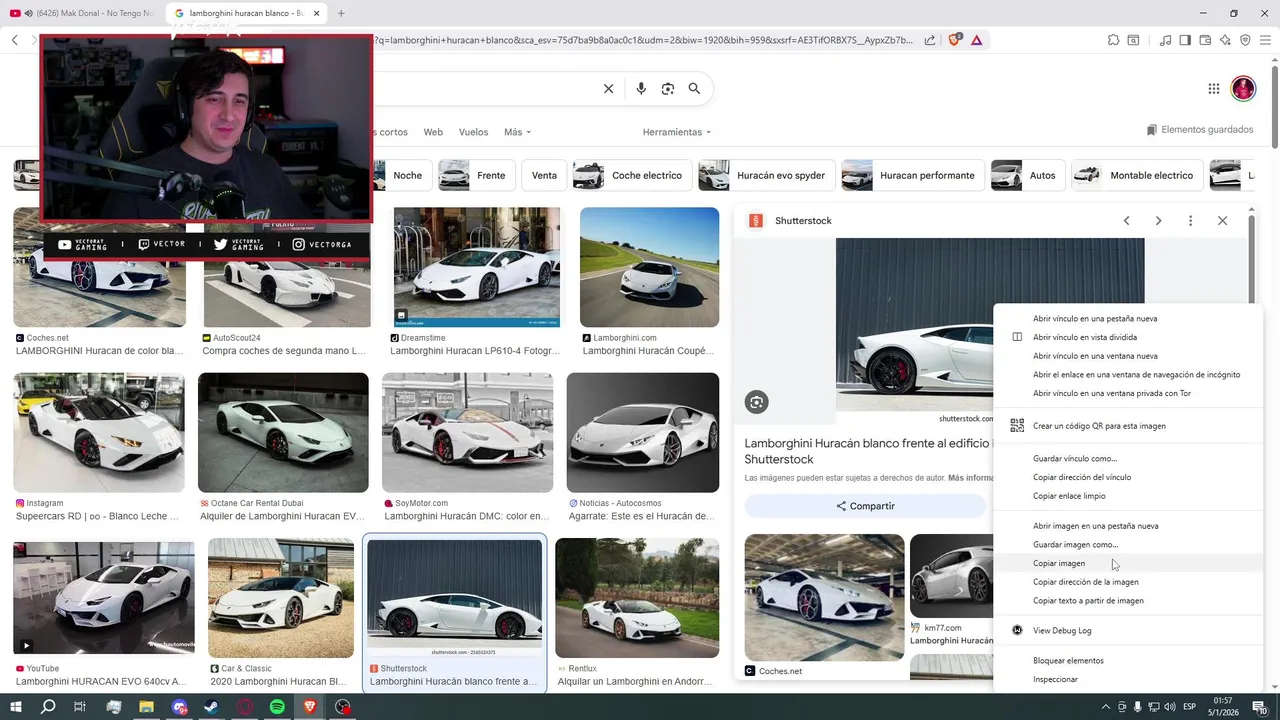This screenshot has height=720, width=1280.
Task: Show hidden system tray icons chevron
Action: (x=1105, y=707)
